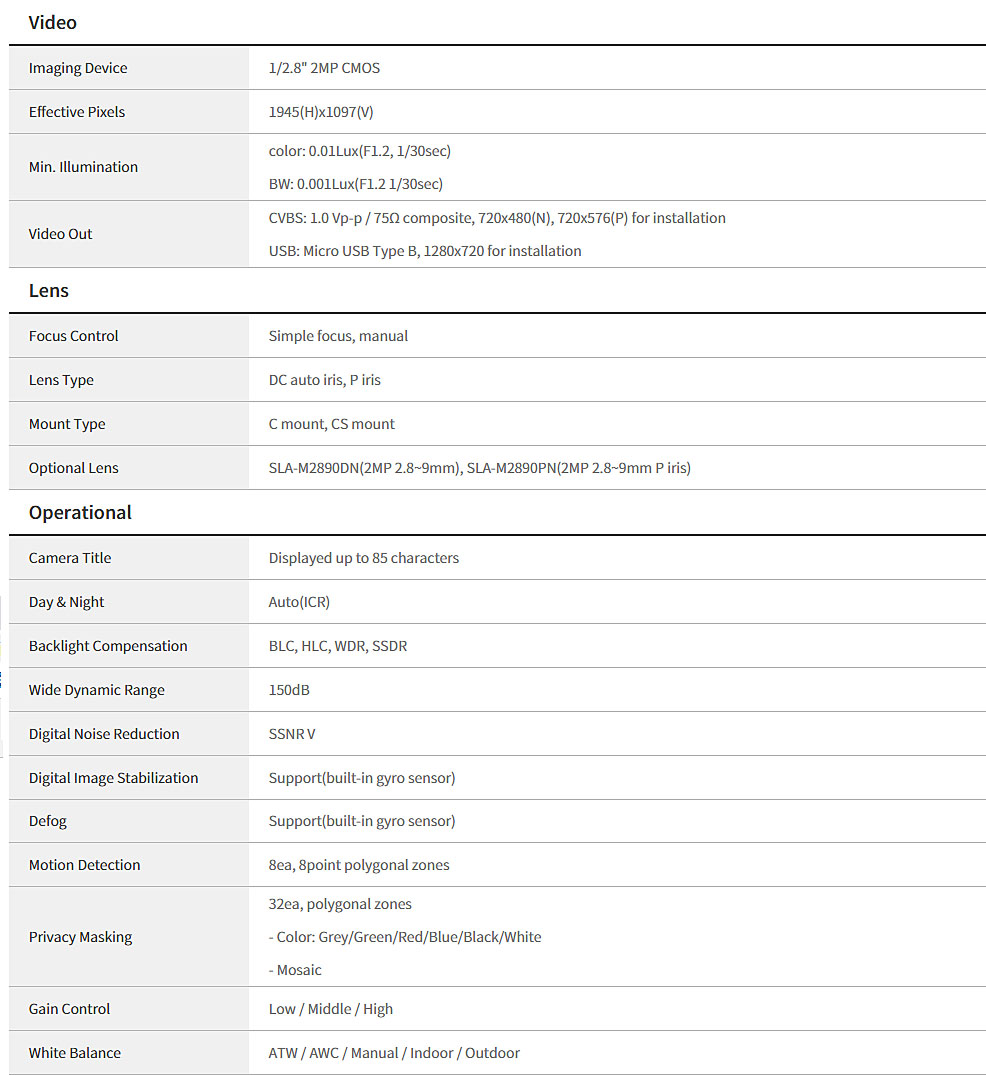This screenshot has width=986, height=1075.
Task: Select the USB Micro USB Type B line
Action: [x=424, y=251]
